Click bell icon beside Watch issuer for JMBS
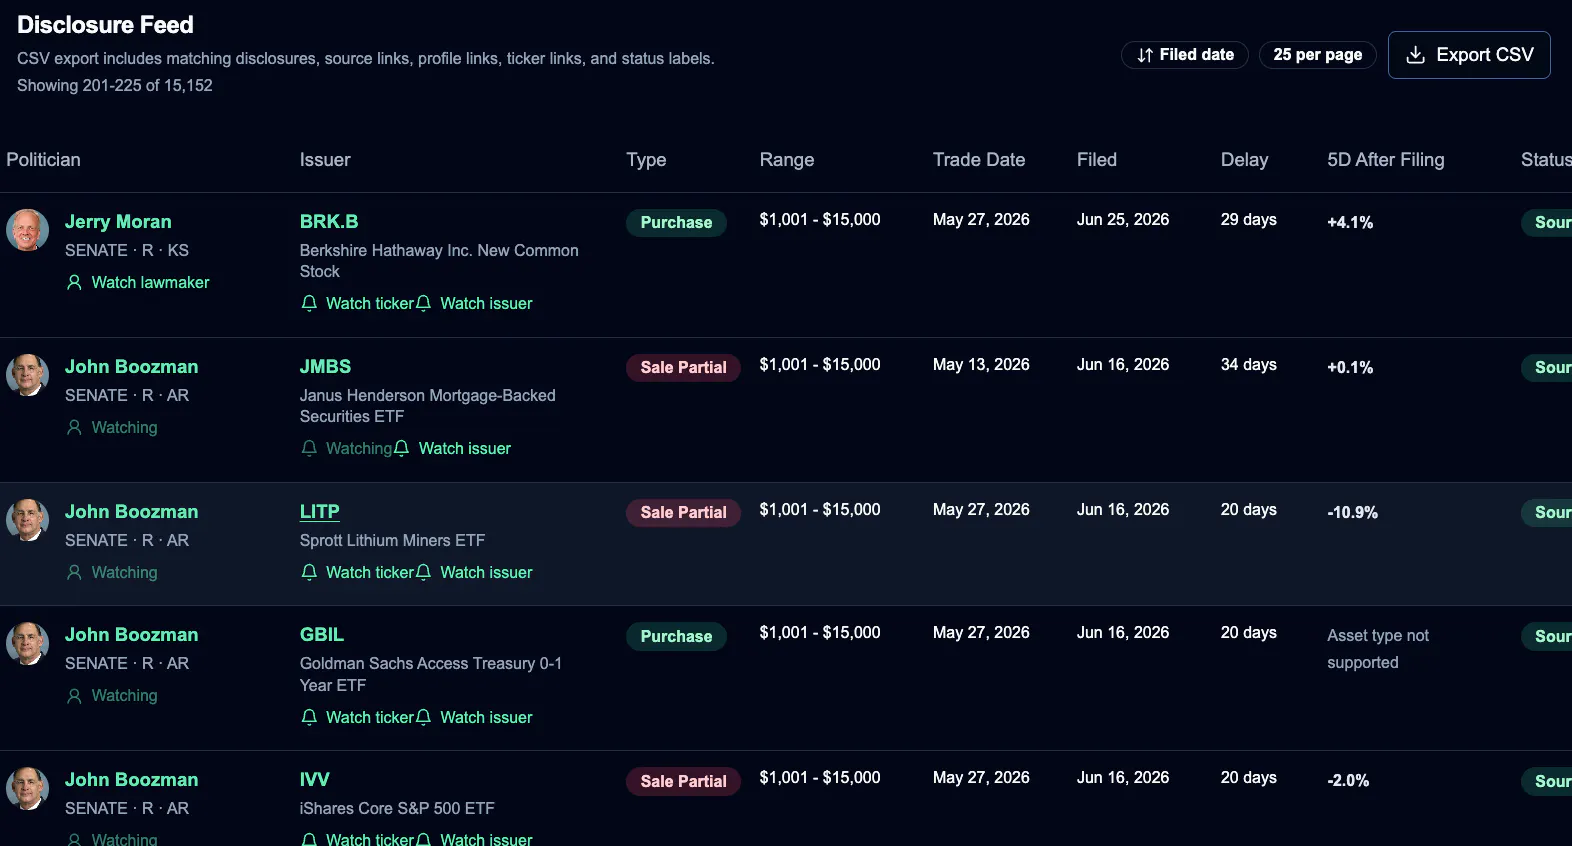Screen dimensions: 1572x846 (401, 448)
